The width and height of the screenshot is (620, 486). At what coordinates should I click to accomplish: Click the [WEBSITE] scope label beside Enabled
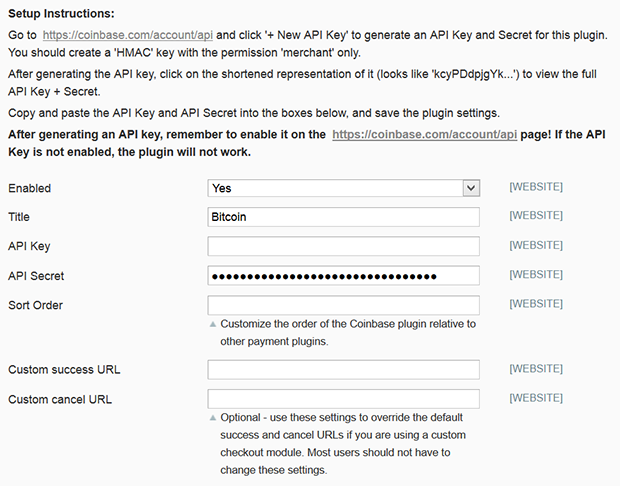(536, 187)
